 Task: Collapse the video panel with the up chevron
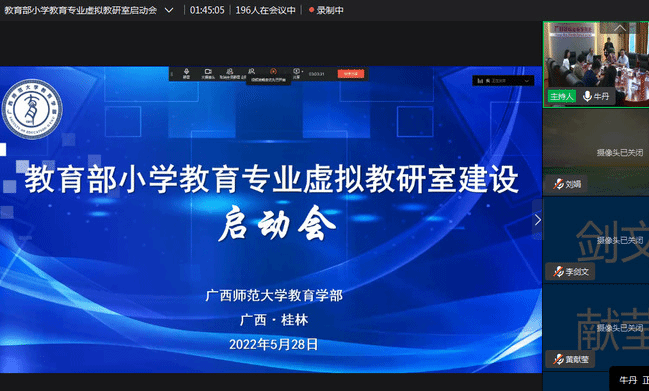point(620,28)
